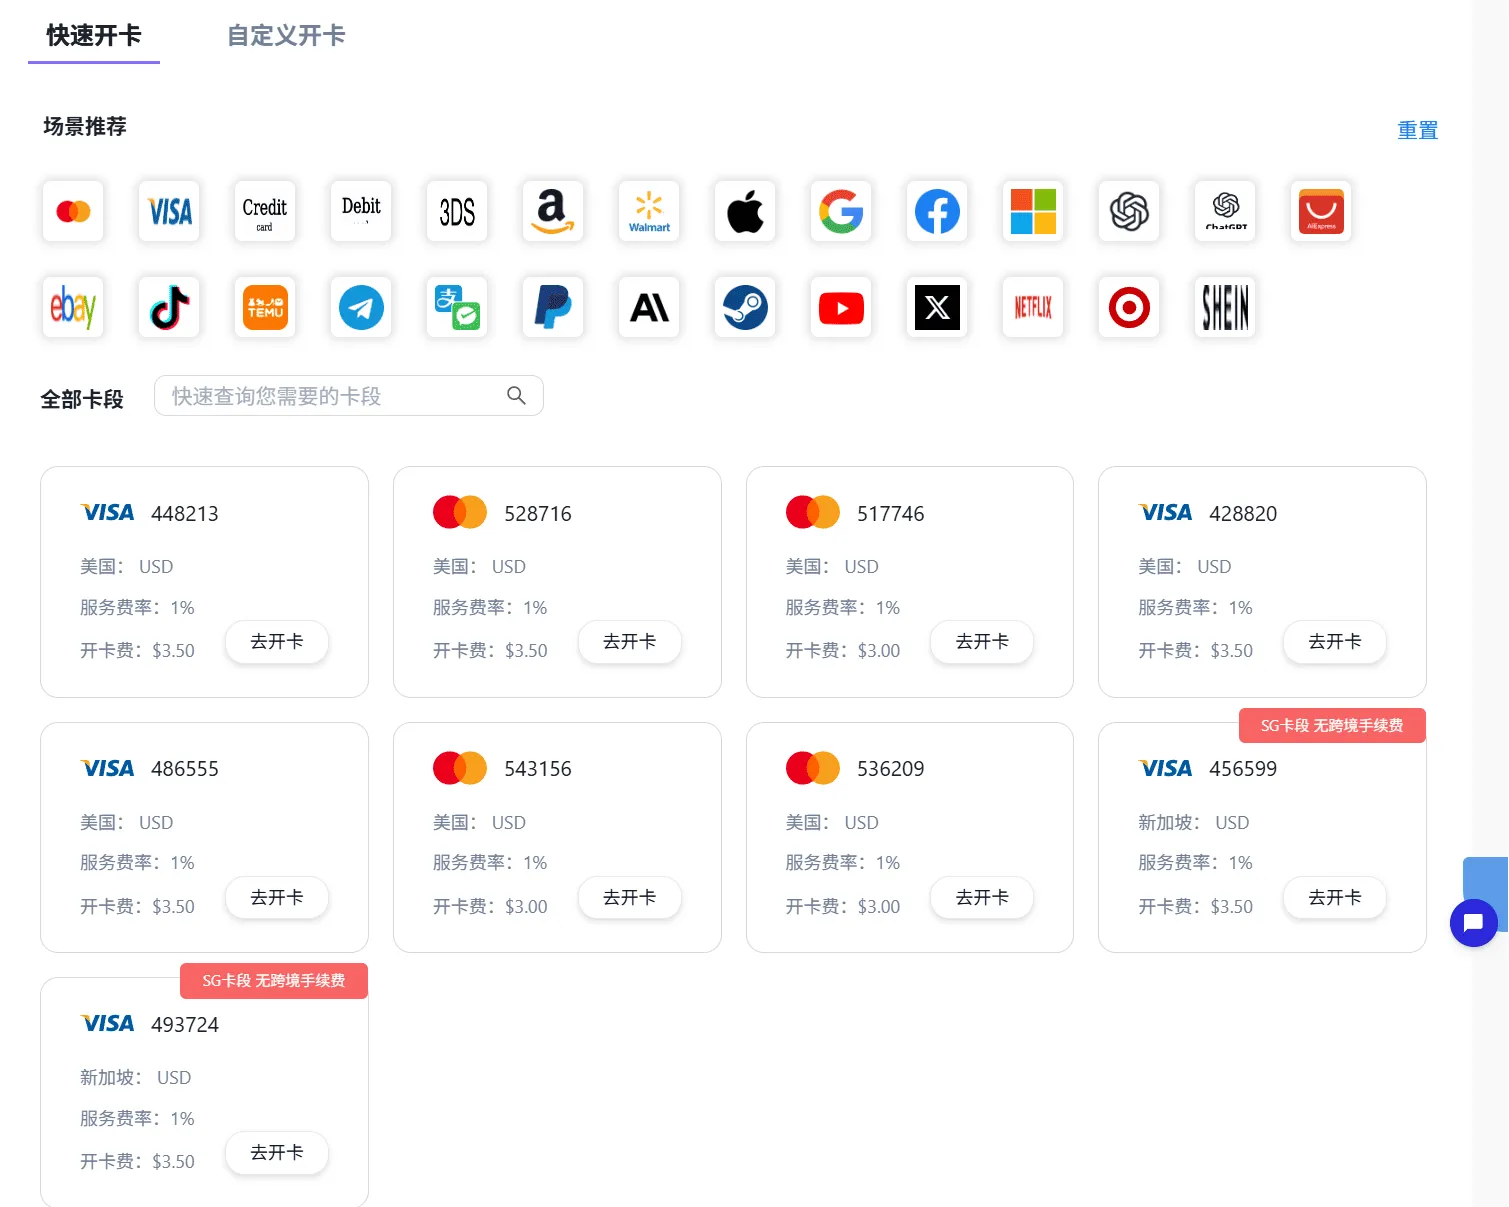Screen dimensions: 1509x1207
Task: Select the Temu scenario icon
Action: point(265,307)
